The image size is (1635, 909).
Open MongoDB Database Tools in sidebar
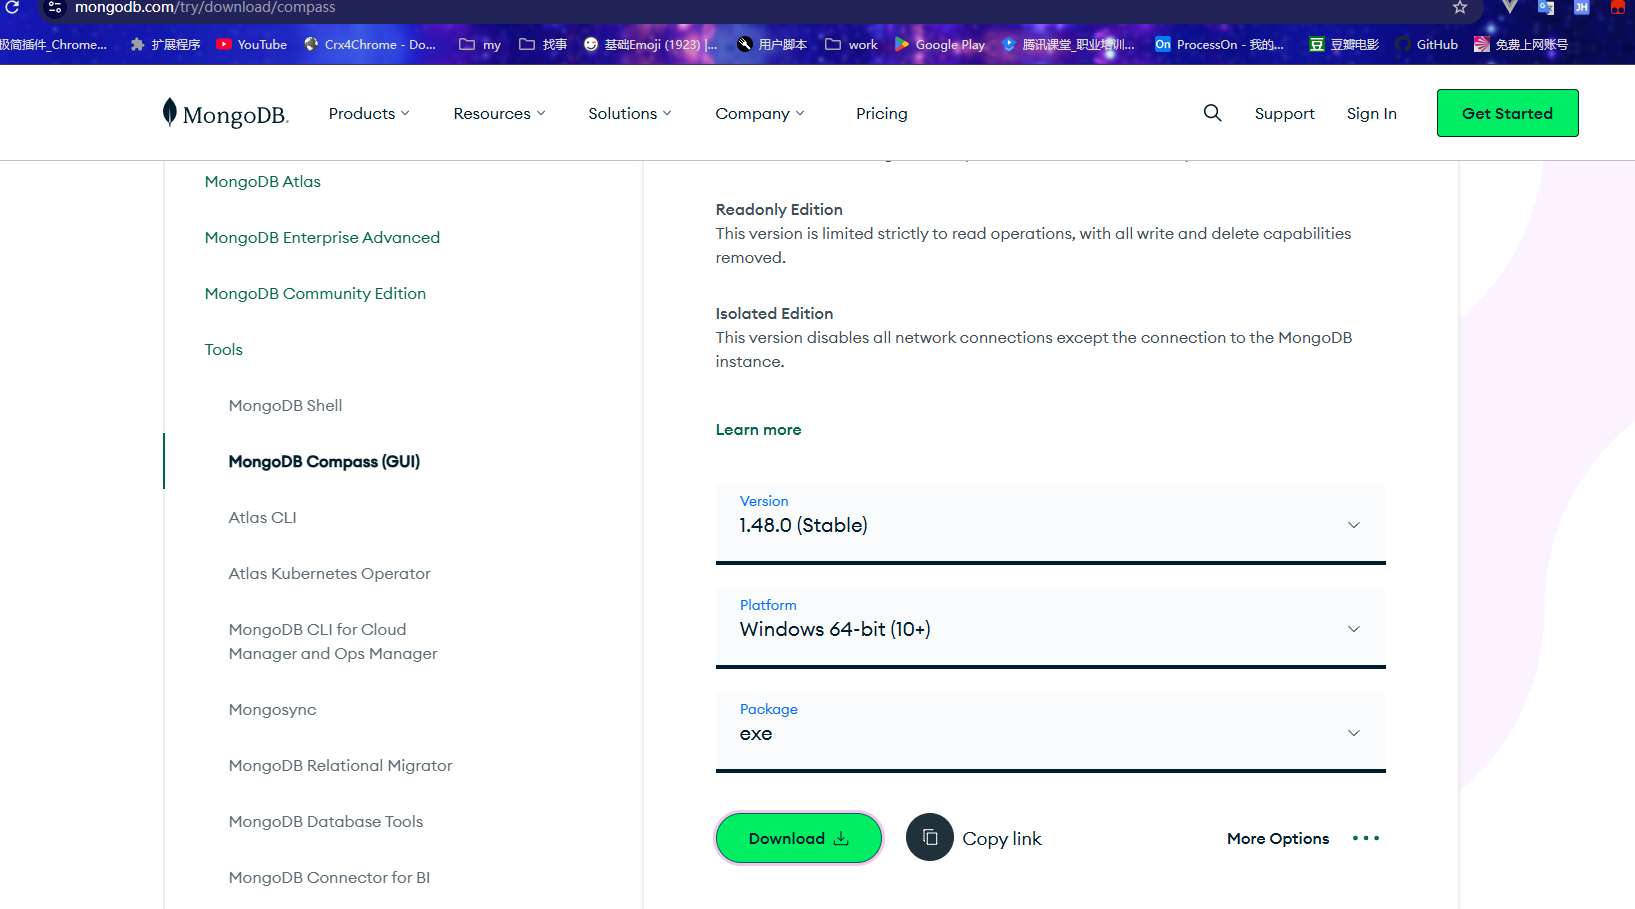[x=326, y=821]
